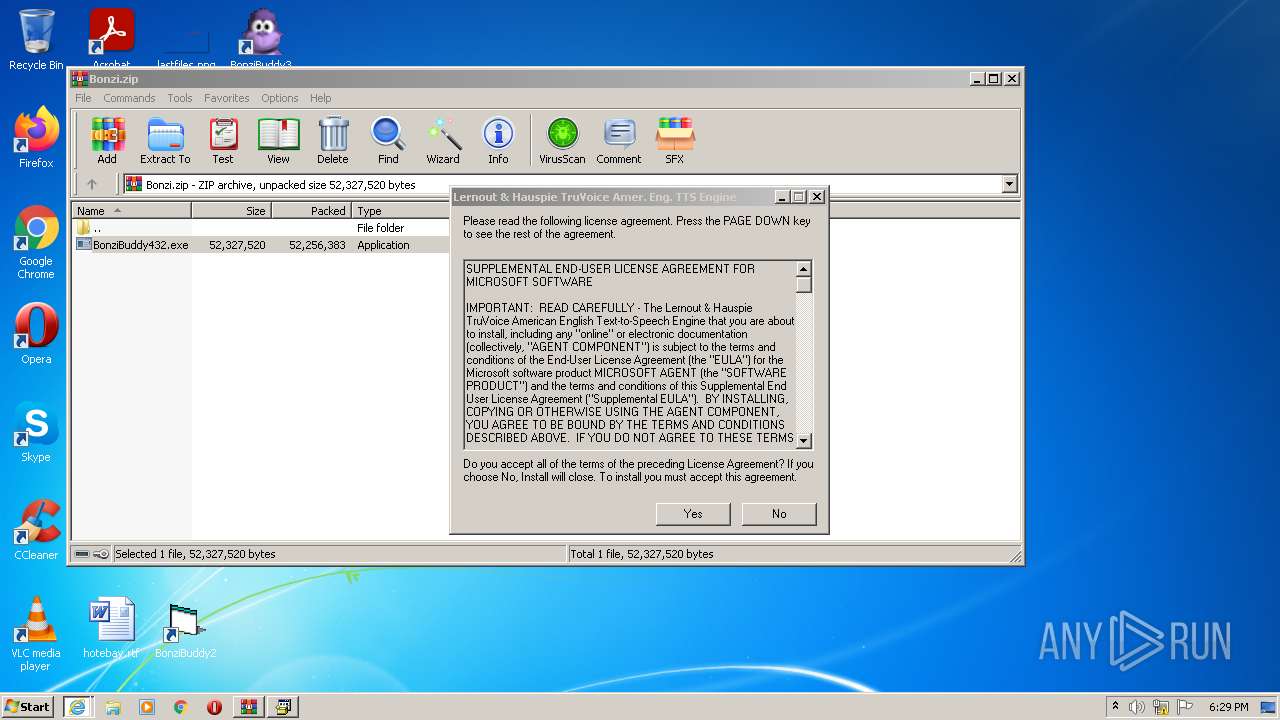The image size is (1280, 720).
Task: Open the CCleaner desktop shortcut
Action: (36, 530)
